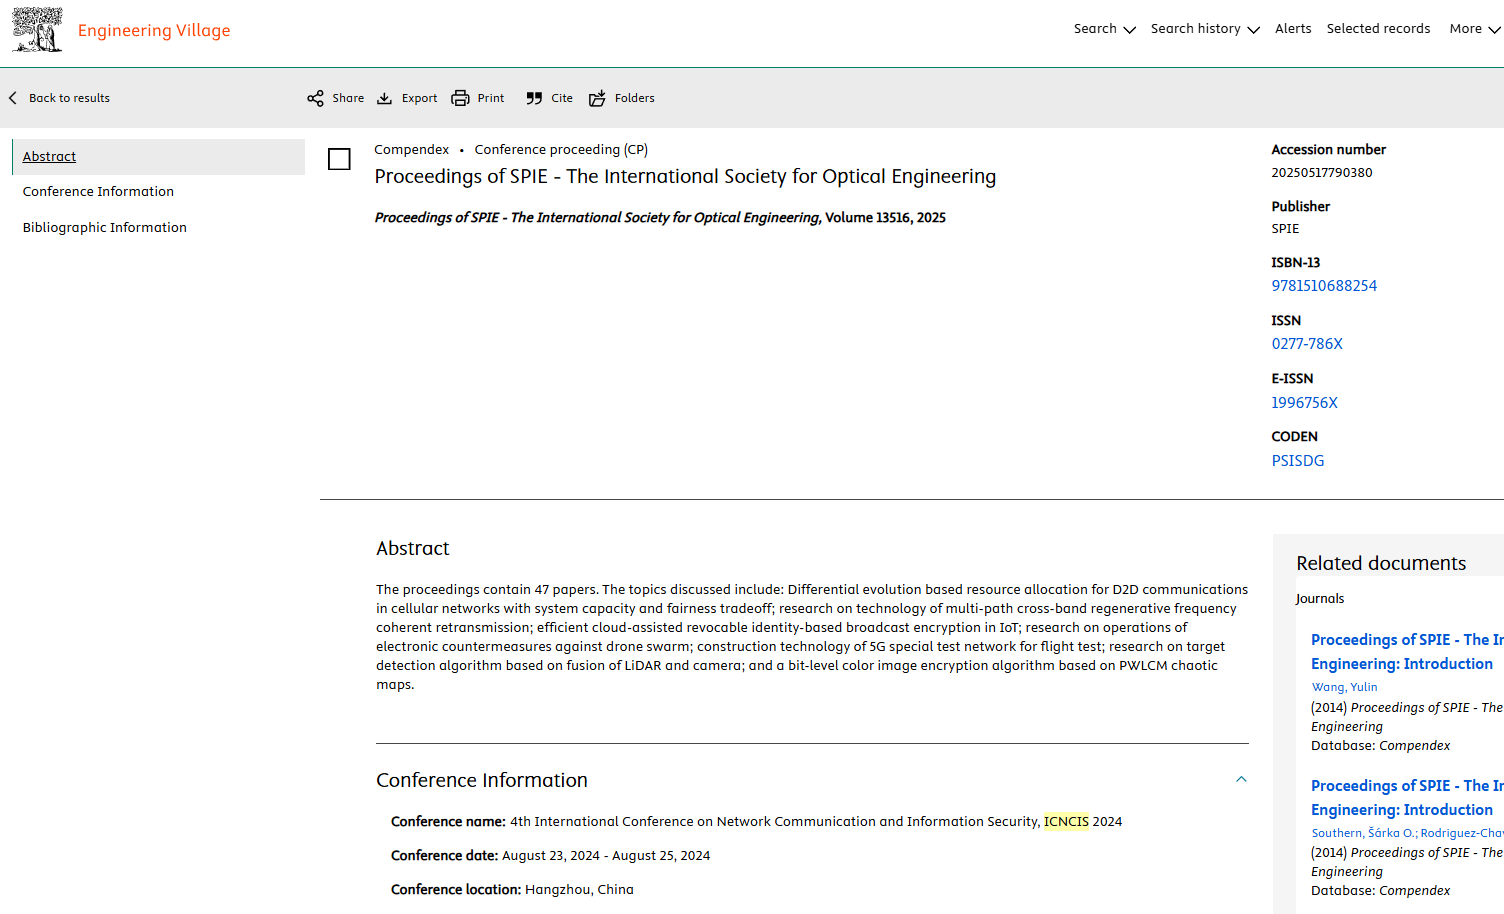This screenshot has width=1504, height=914.
Task: Click the Elsevier tree logo
Action: point(37,30)
